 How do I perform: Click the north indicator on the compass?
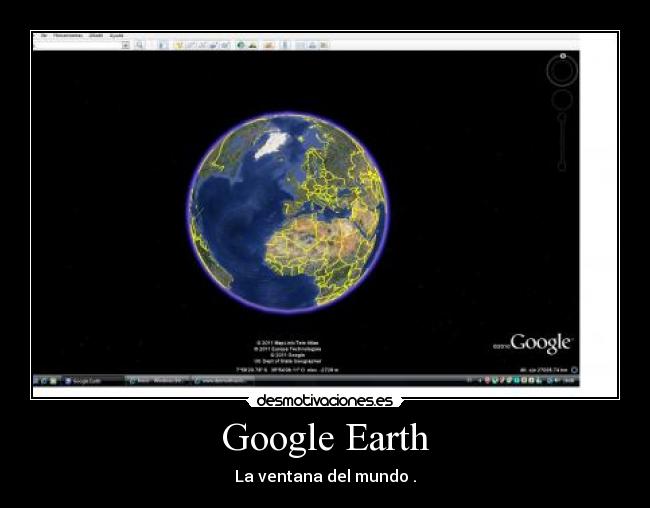tap(563, 56)
